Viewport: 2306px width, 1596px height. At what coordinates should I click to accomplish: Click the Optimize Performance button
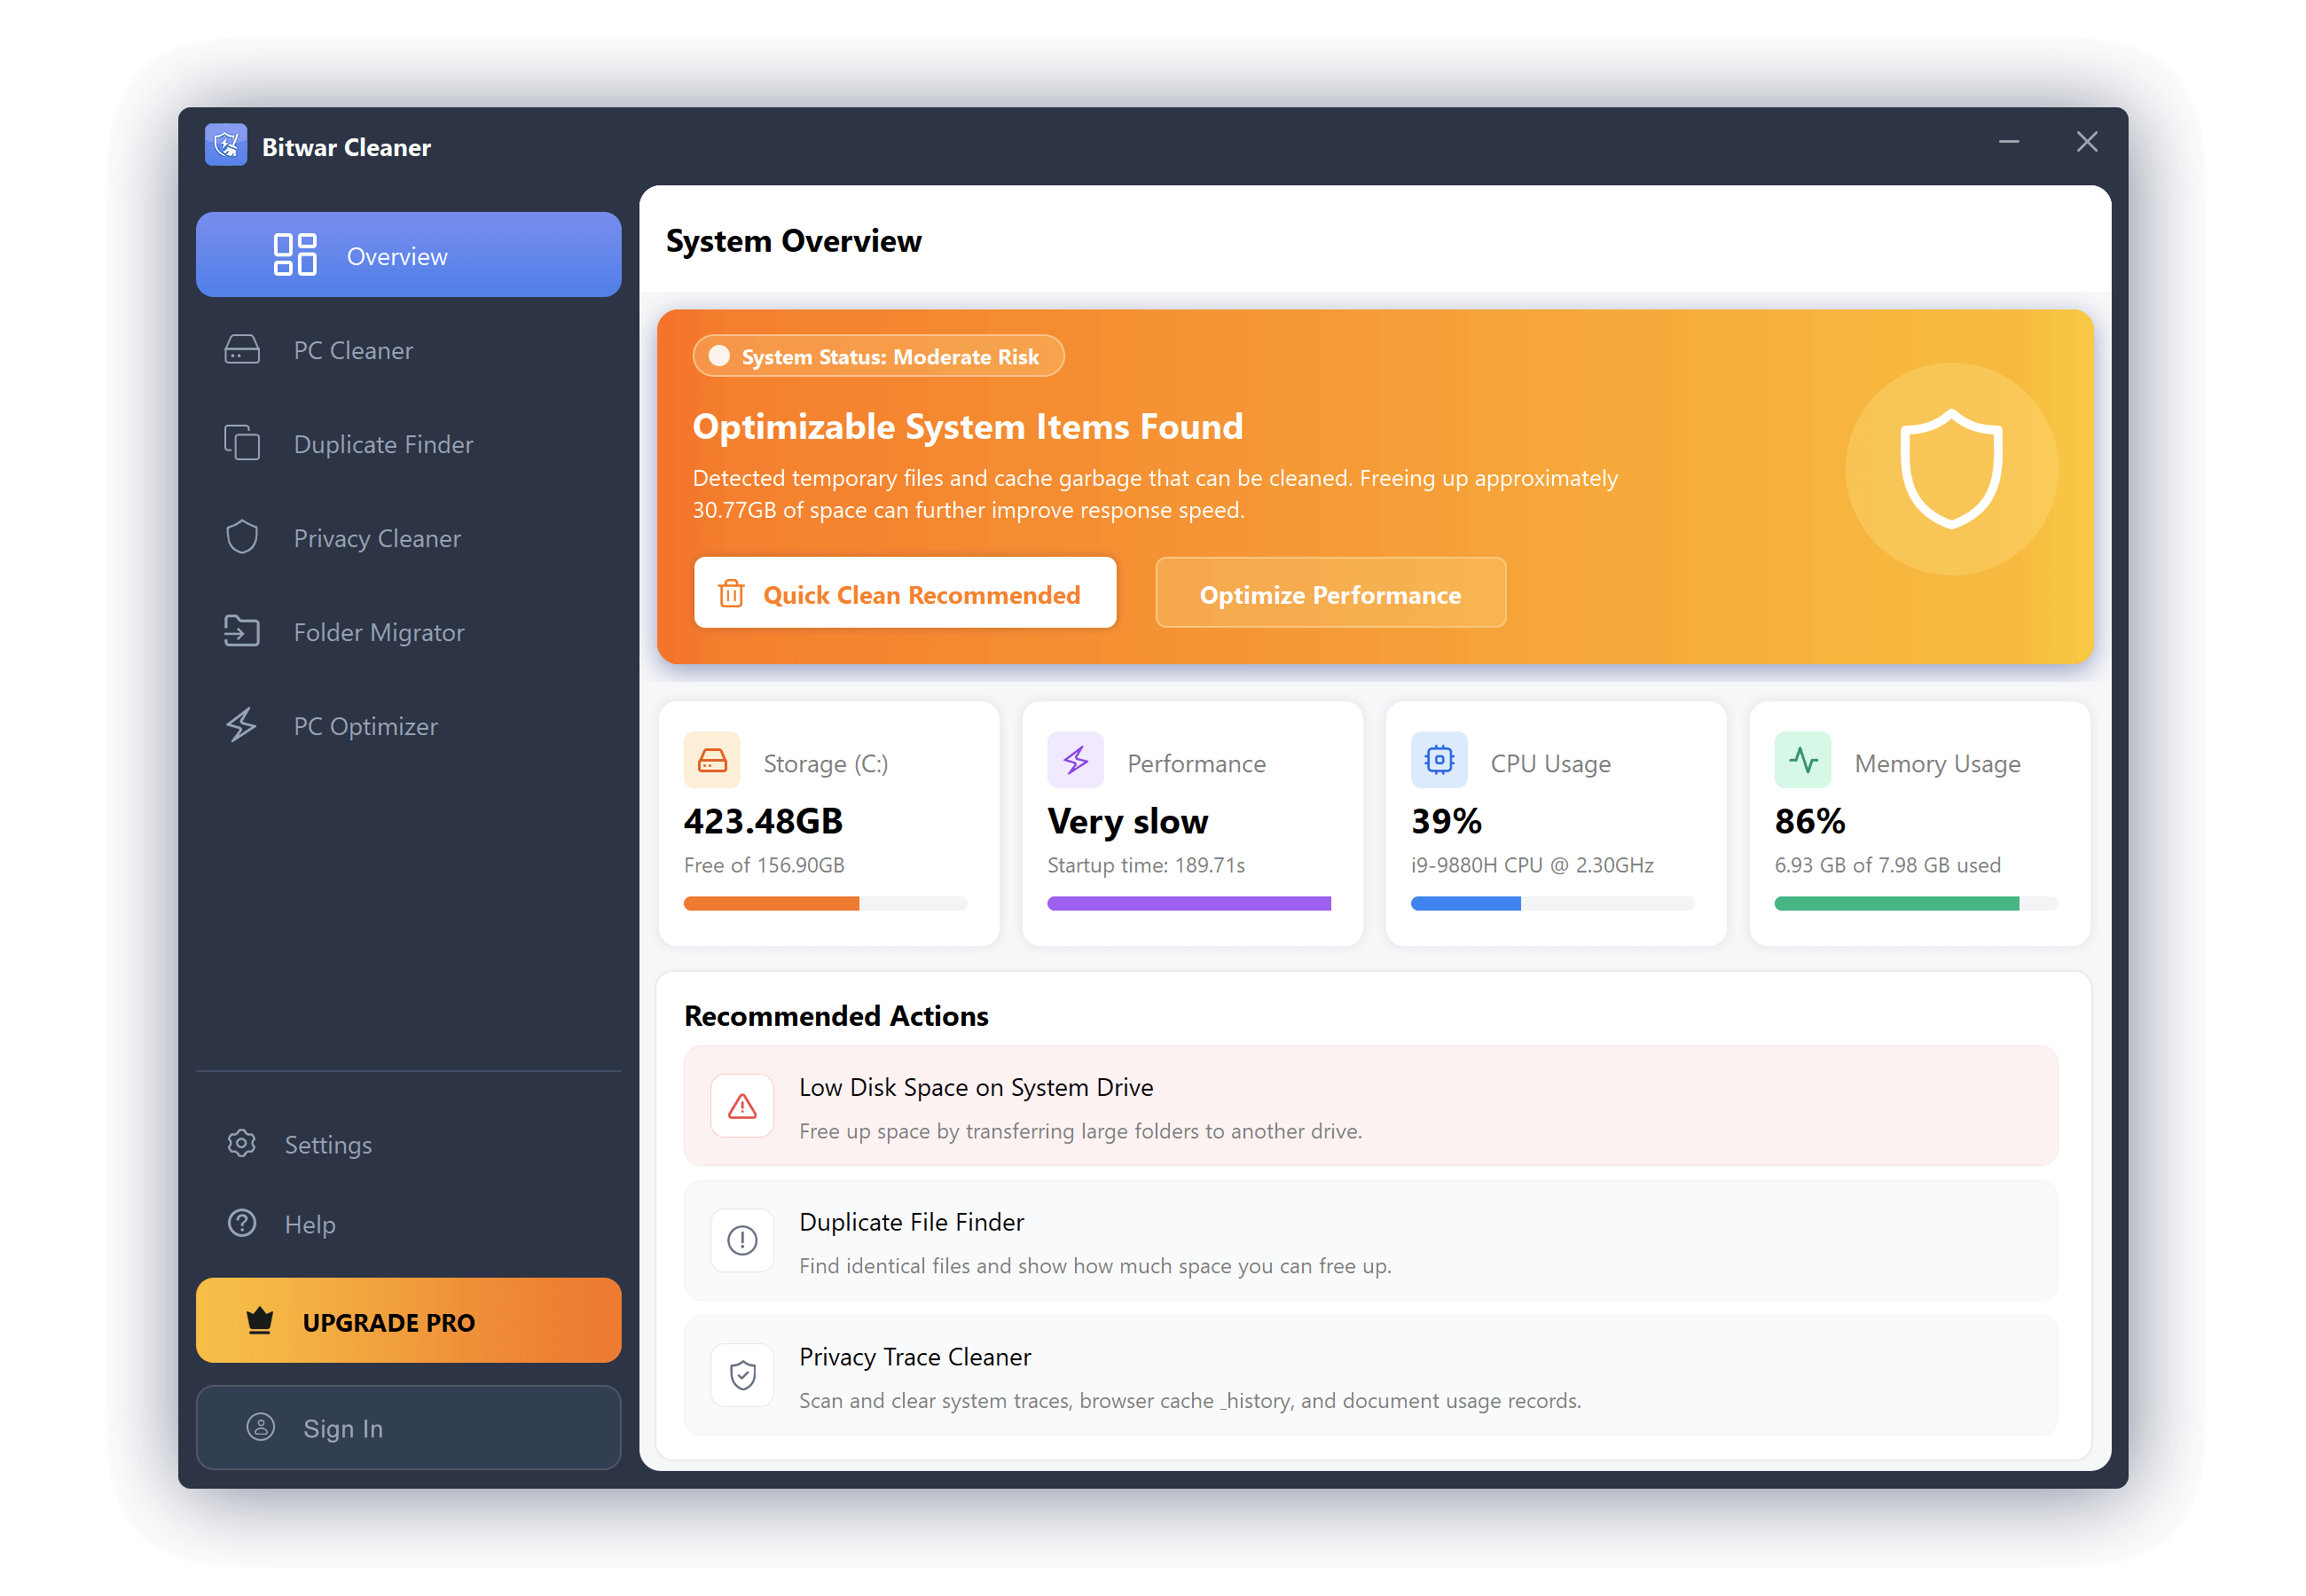(x=1331, y=593)
